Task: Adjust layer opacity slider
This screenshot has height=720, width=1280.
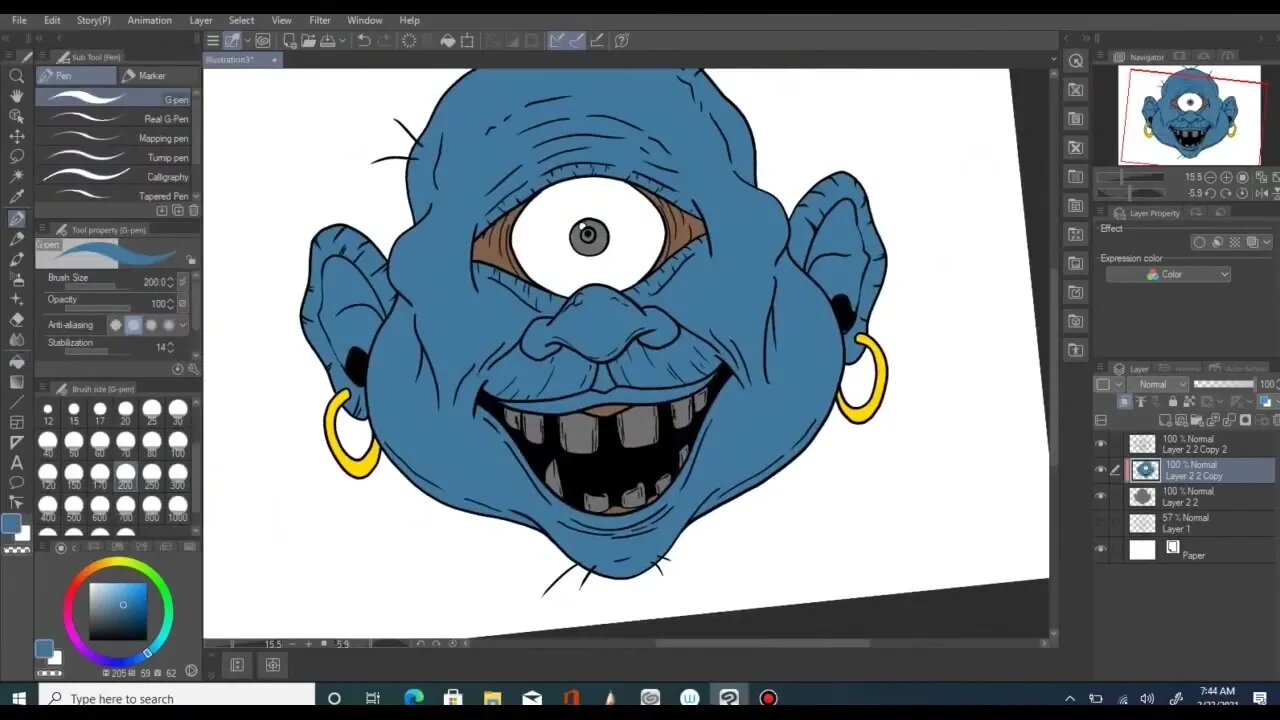Action: [x=1224, y=384]
